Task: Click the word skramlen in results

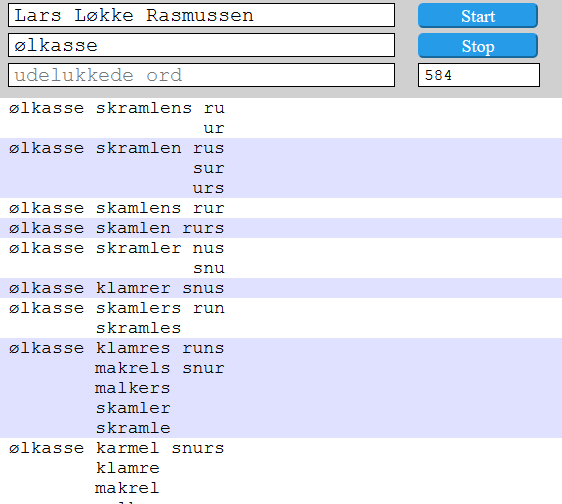Action: coord(138,148)
